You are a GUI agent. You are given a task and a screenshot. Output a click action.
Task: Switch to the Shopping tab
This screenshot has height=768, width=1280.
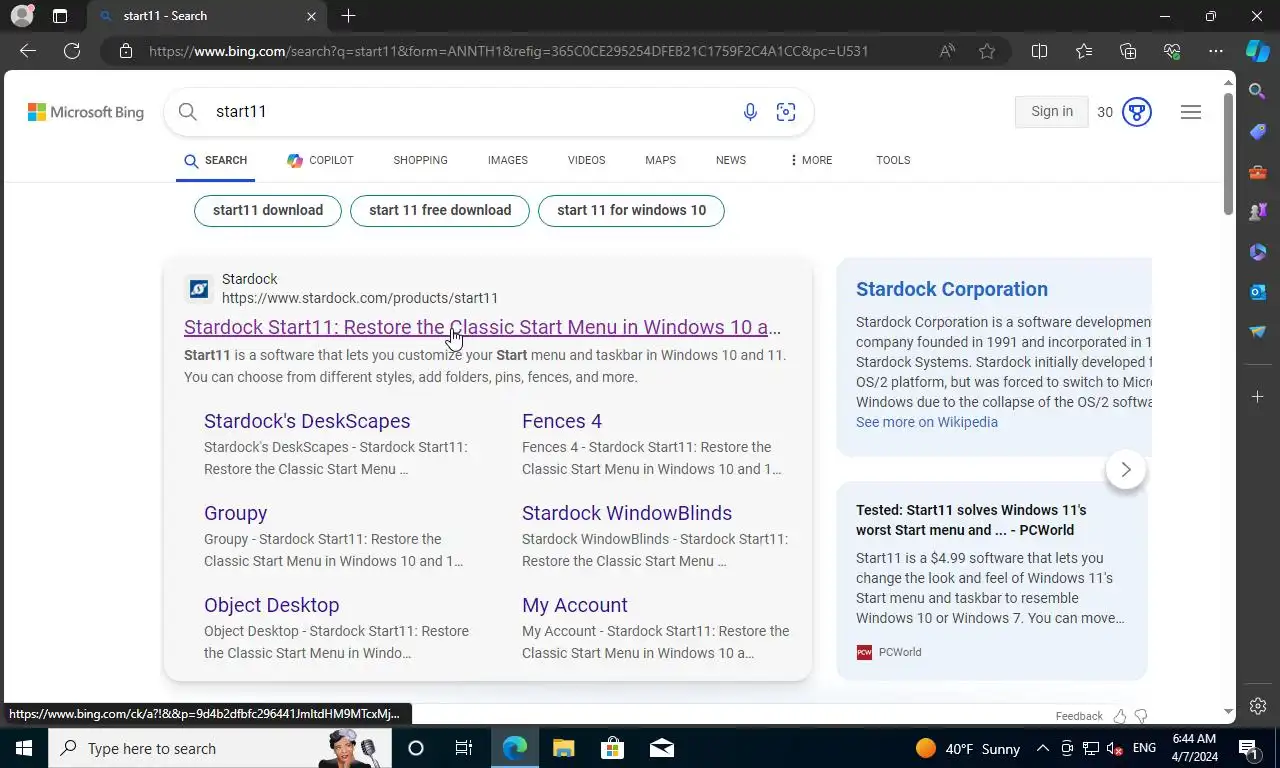point(420,160)
